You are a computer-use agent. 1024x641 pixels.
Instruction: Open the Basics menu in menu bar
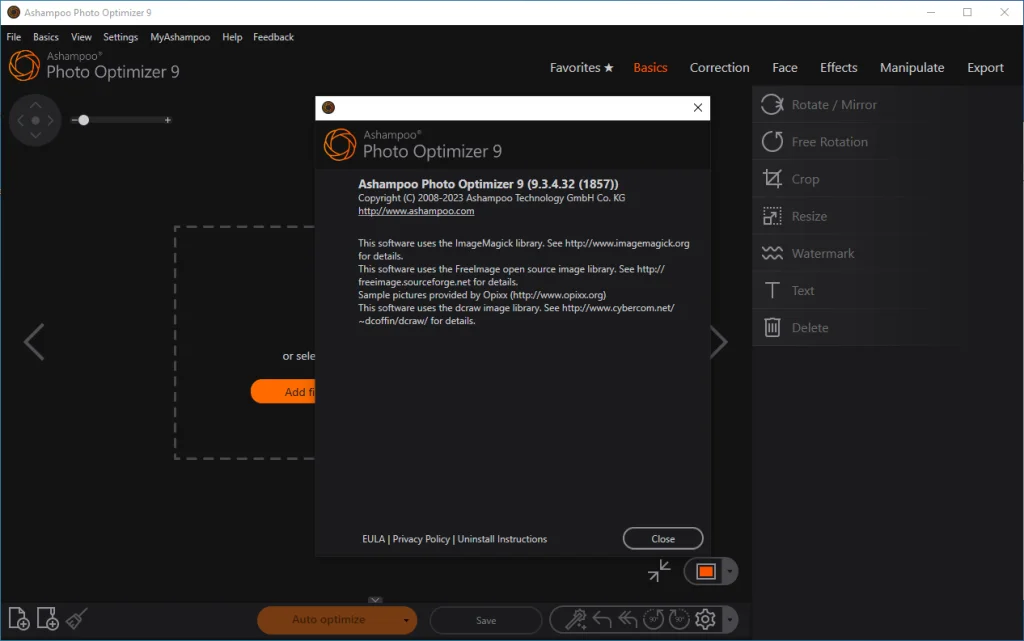point(46,37)
